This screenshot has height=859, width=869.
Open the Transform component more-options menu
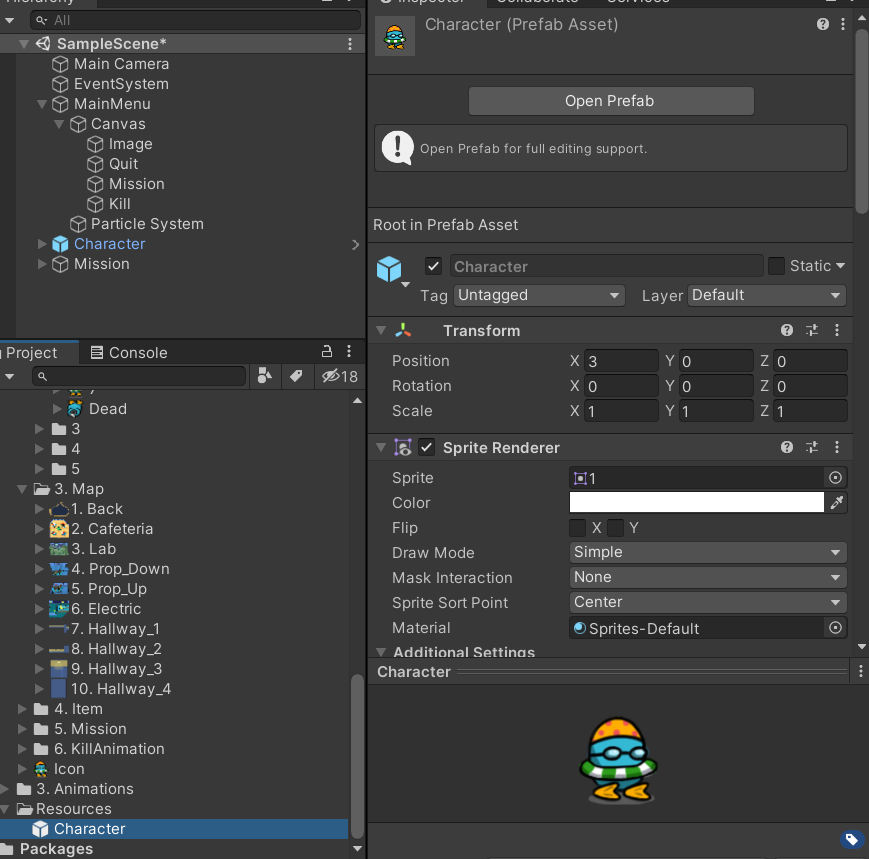pyautogui.click(x=837, y=330)
